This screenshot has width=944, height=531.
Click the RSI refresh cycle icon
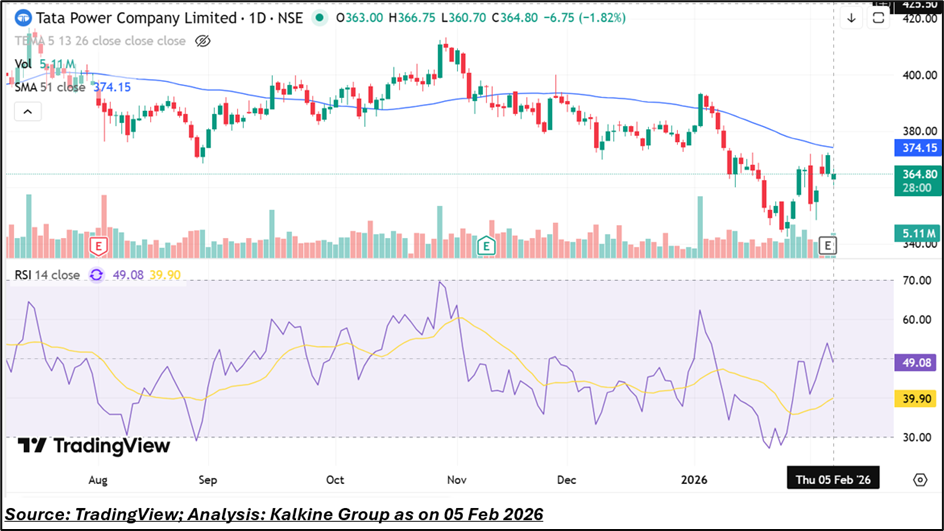pyautogui.click(x=97, y=275)
